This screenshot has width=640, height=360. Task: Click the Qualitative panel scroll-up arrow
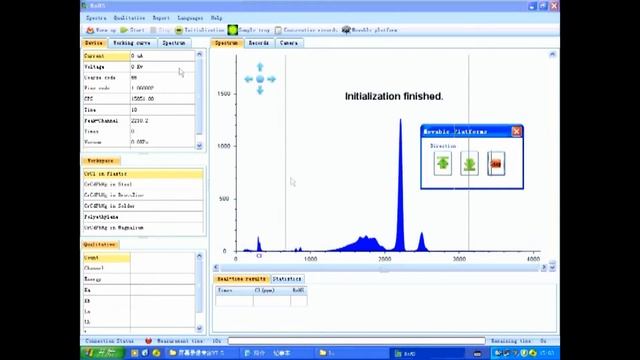(199, 256)
